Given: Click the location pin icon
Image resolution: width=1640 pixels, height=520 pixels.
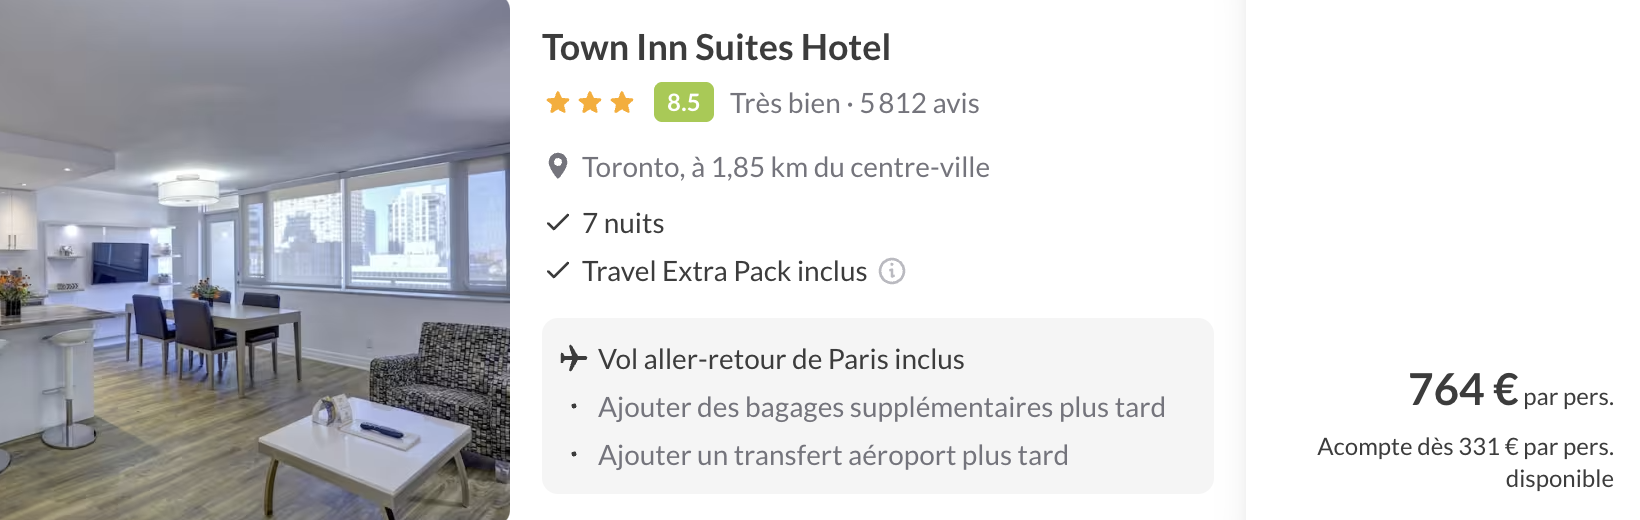Looking at the screenshot, I should click(x=558, y=167).
